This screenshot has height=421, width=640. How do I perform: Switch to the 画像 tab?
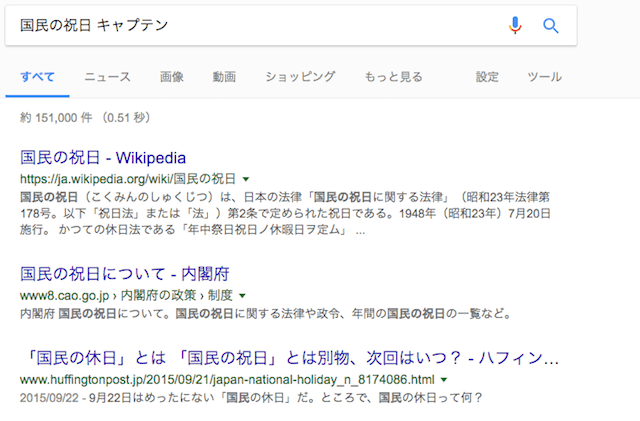point(171,77)
